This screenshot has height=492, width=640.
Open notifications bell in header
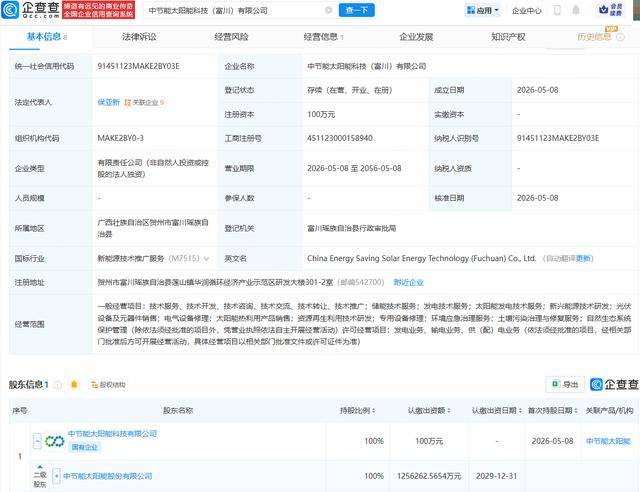(576, 10)
